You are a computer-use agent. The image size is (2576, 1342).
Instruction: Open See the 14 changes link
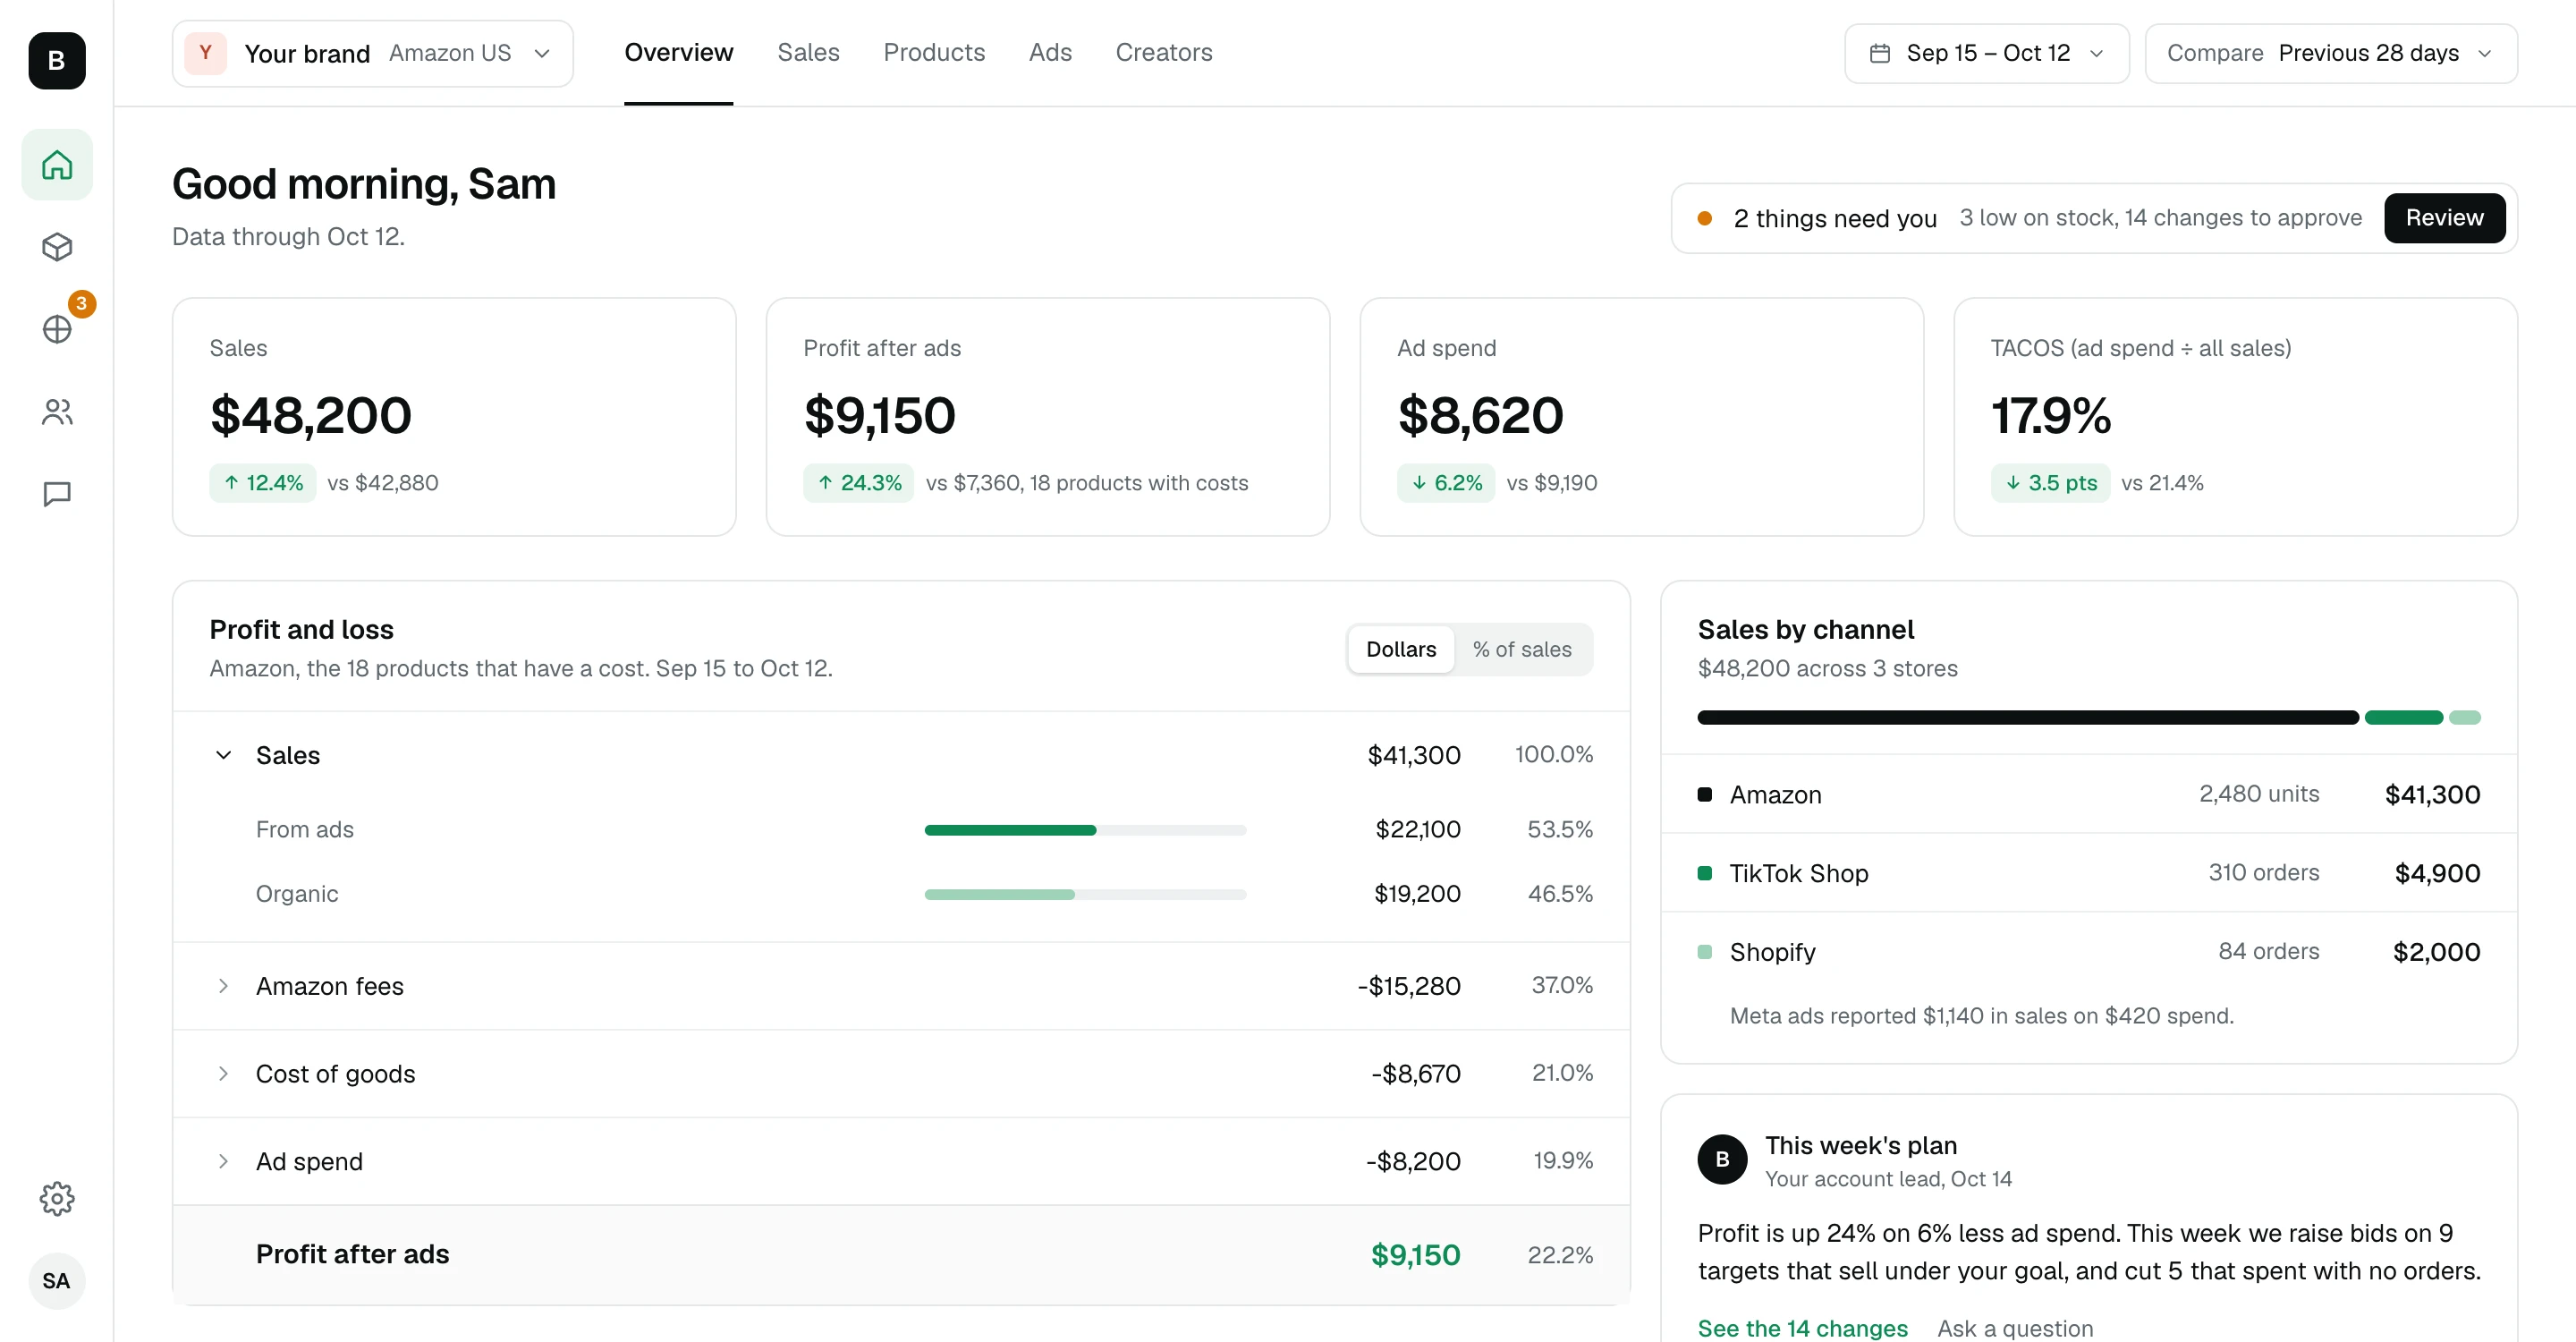pyautogui.click(x=1802, y=1328)
